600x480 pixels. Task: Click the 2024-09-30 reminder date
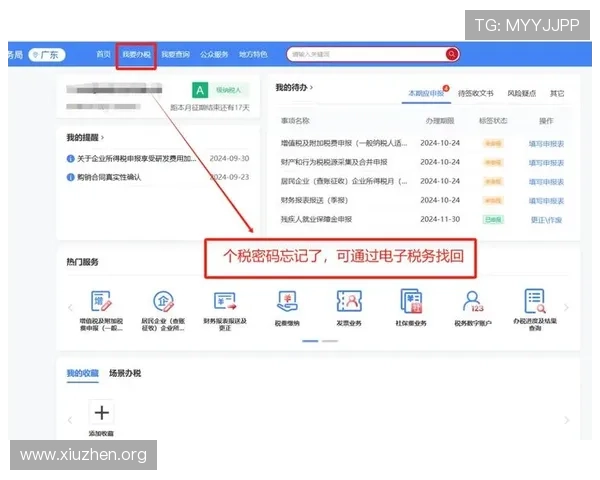[x=229, y=158]
